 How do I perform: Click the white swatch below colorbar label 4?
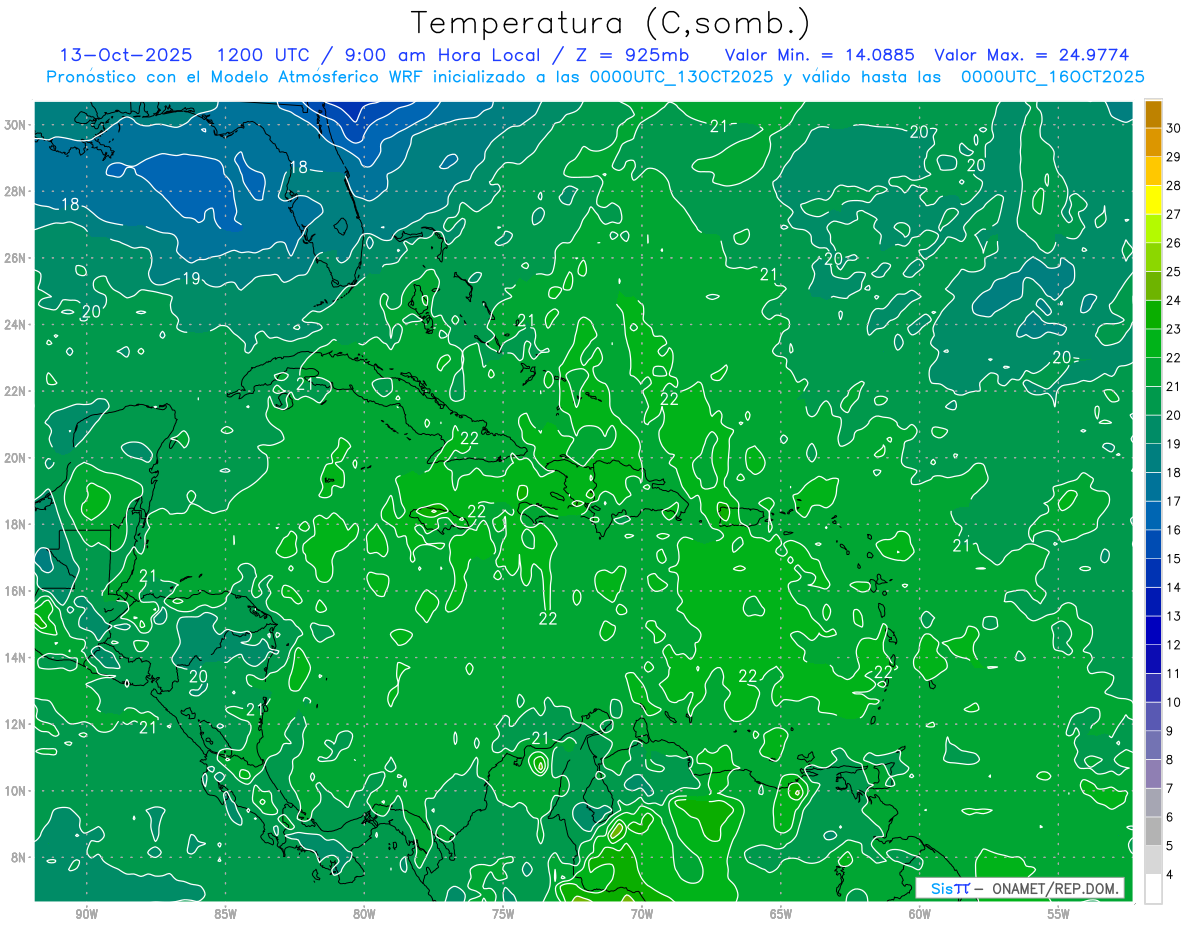coord(1153,889)
